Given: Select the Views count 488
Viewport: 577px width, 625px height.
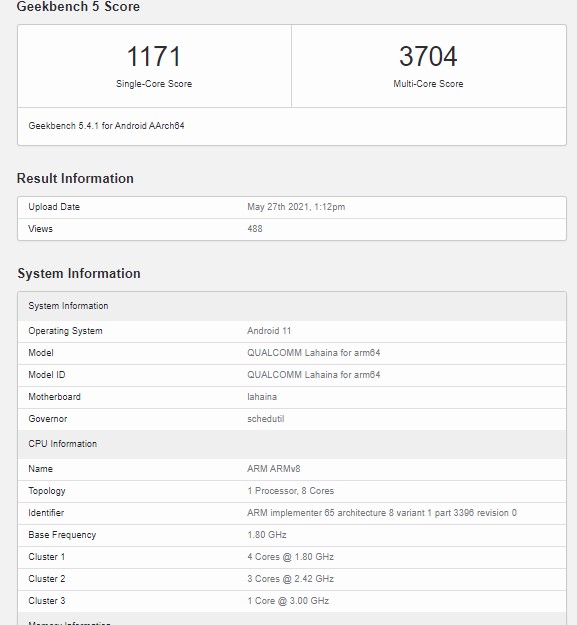Looking at the screenshot, I should pyautogui.click(x=255, y=229).
